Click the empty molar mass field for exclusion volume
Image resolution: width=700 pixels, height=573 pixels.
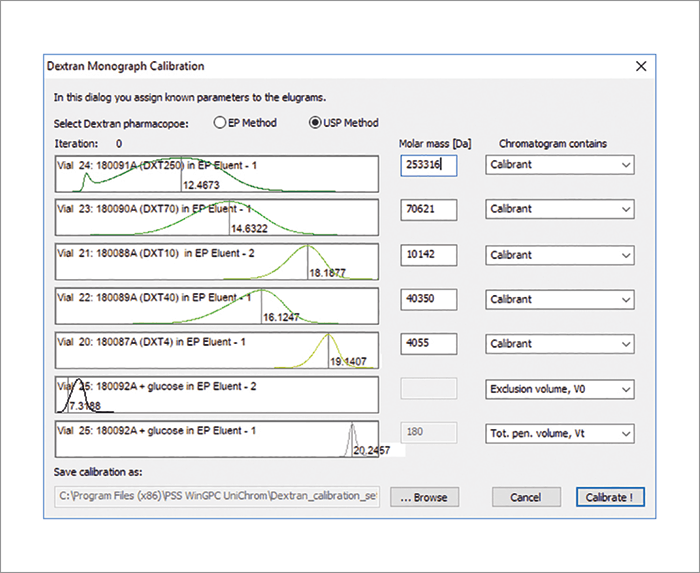pos(429,388)
